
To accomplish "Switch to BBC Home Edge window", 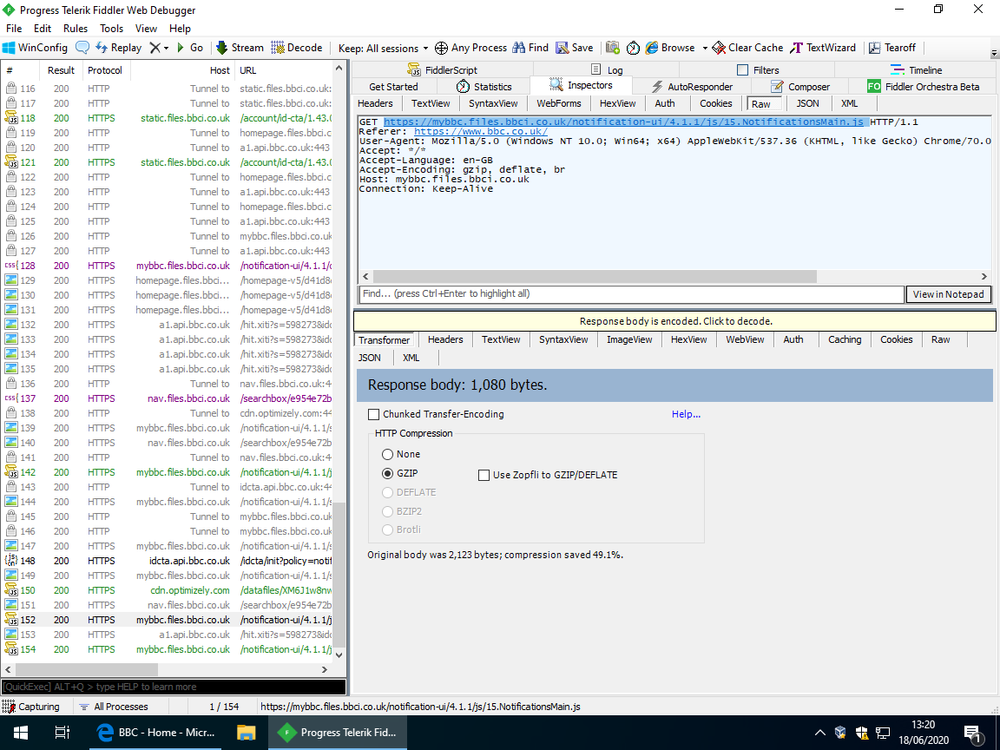I will point(156,732).
